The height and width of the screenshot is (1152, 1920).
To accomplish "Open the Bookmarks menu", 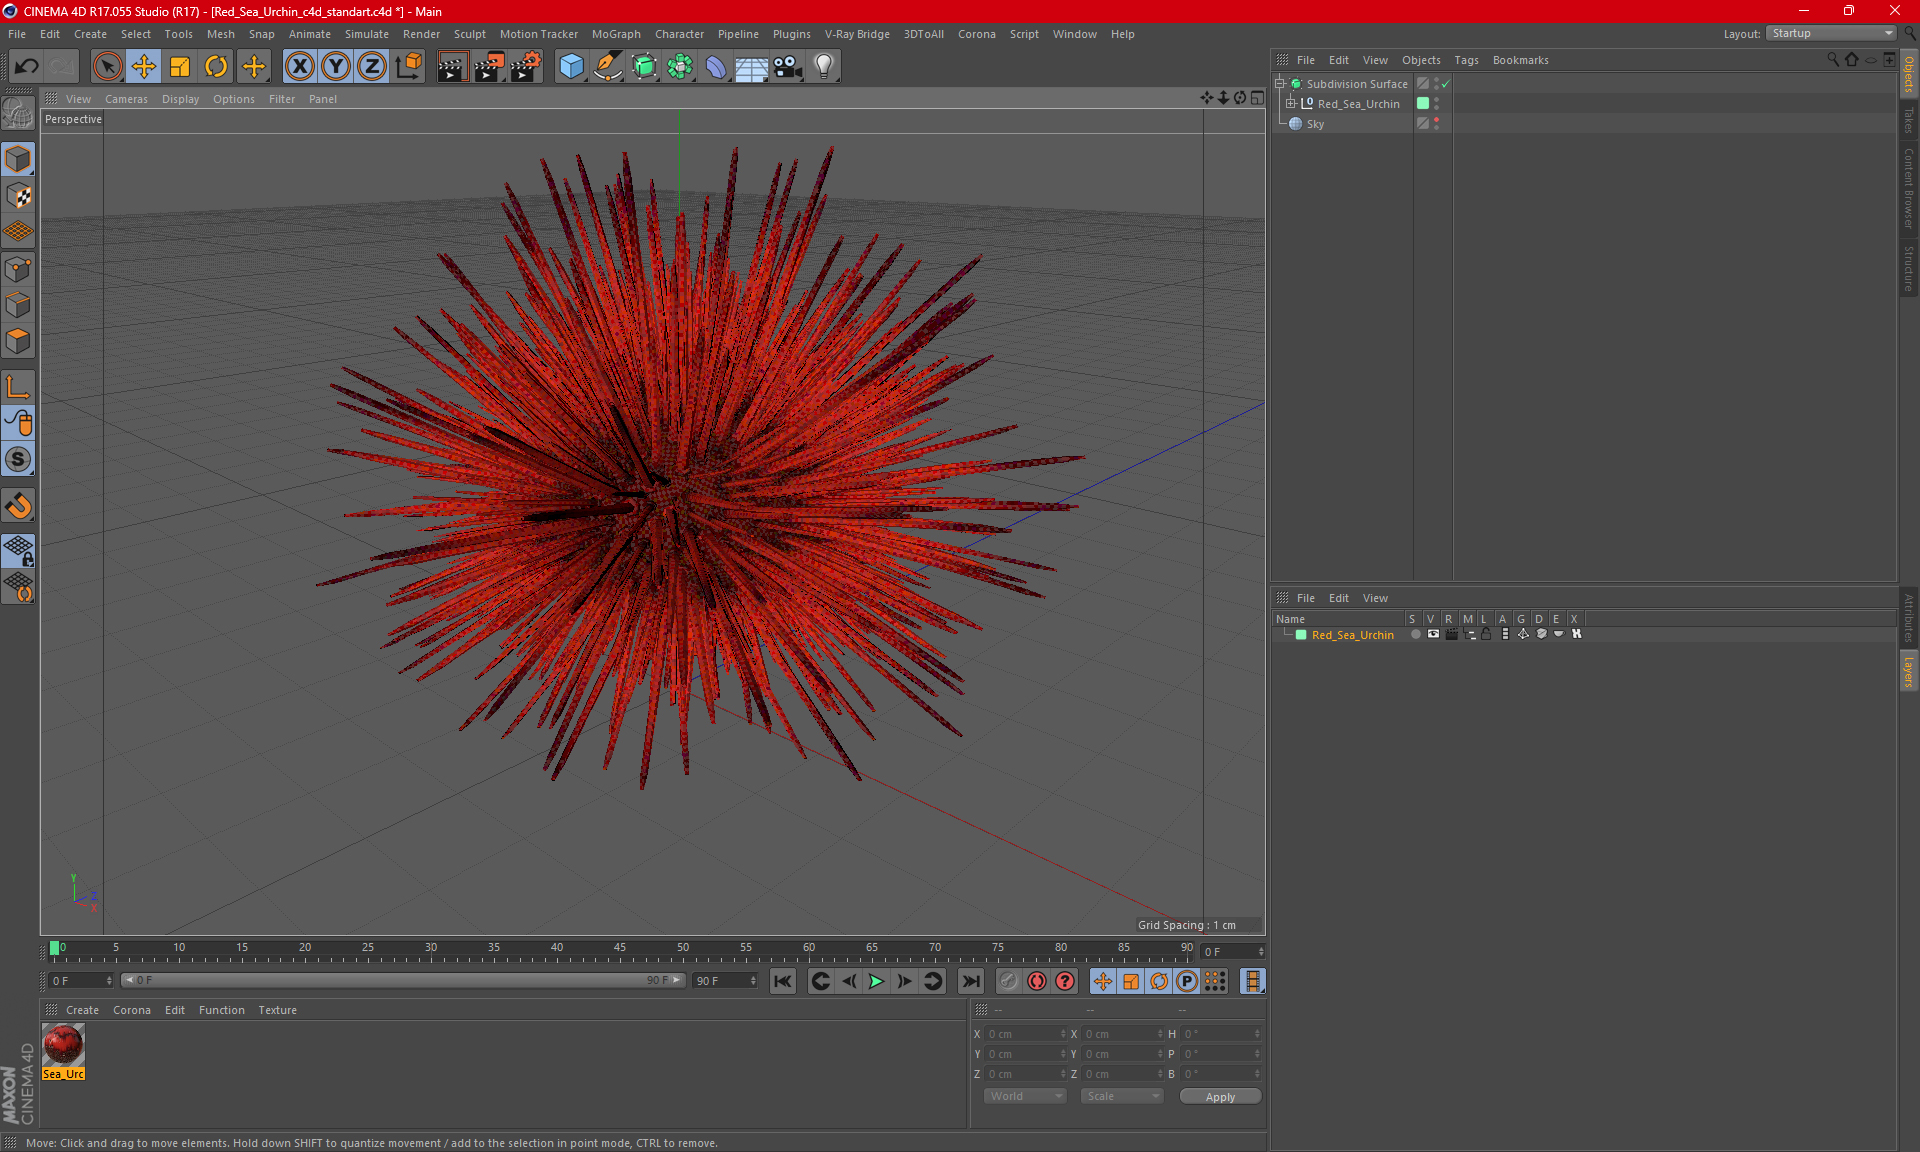I will point(1520,60).
